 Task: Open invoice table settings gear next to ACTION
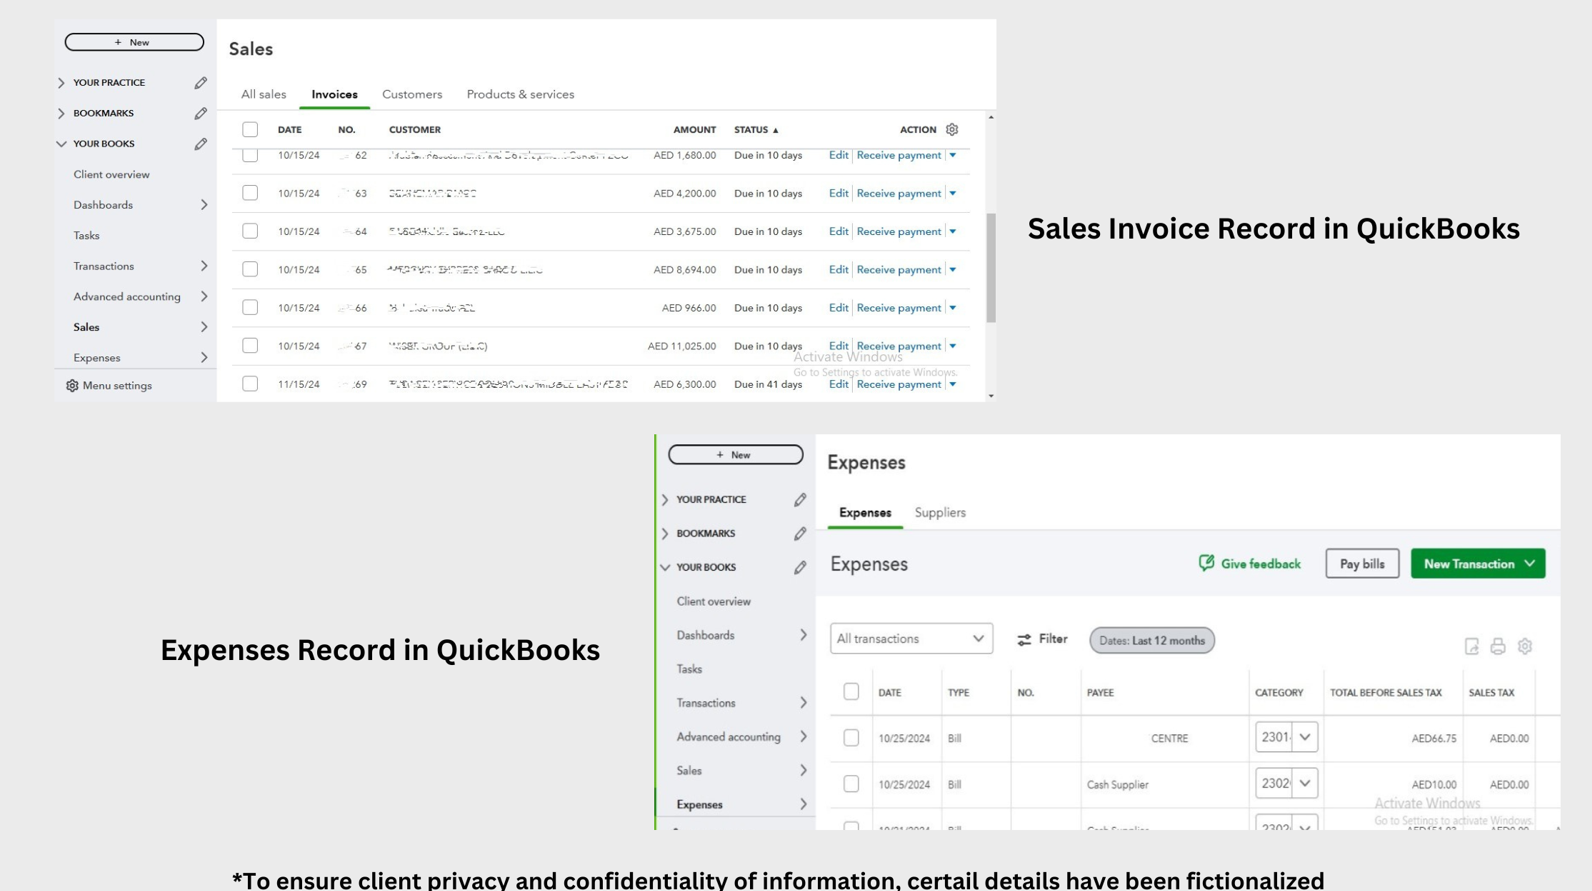[952, 129]
